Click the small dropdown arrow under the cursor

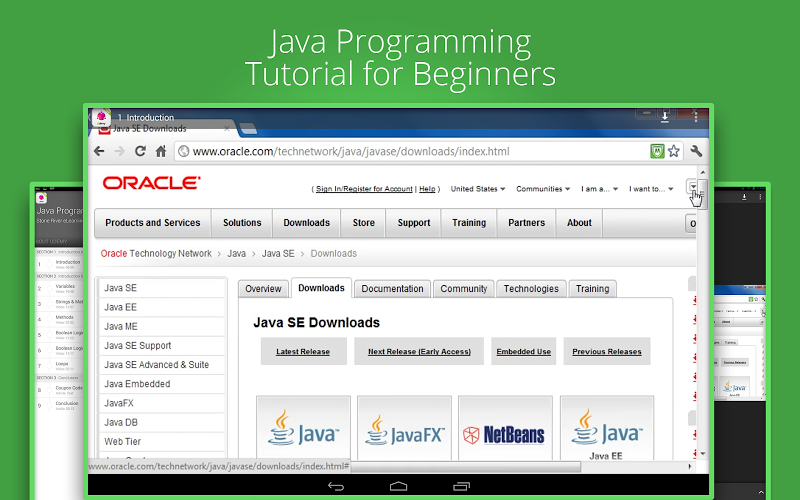coord(693,186)
